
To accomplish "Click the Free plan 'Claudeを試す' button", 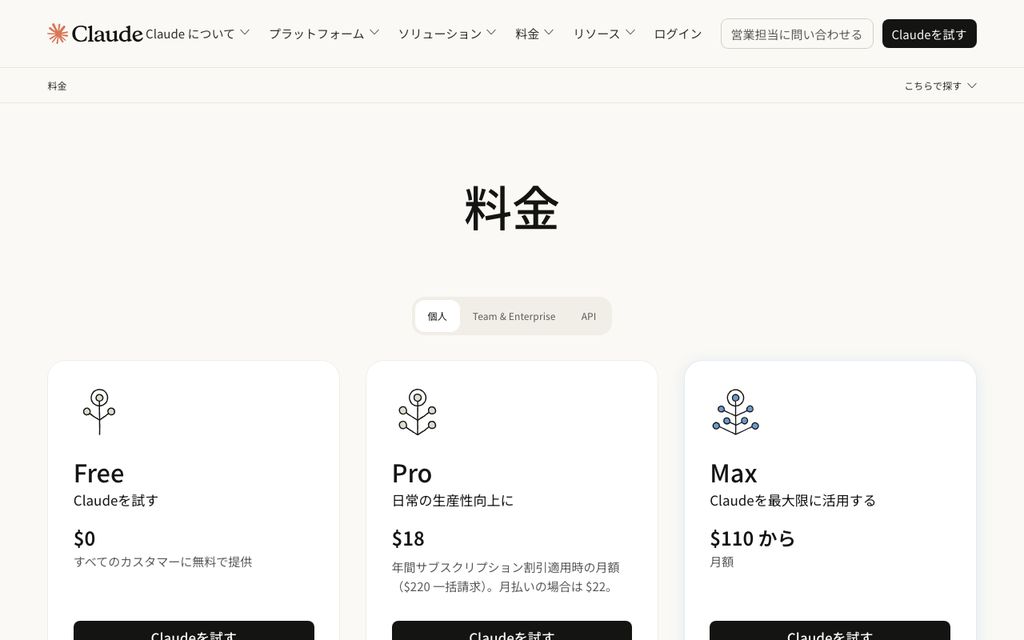I will point(194,631).
